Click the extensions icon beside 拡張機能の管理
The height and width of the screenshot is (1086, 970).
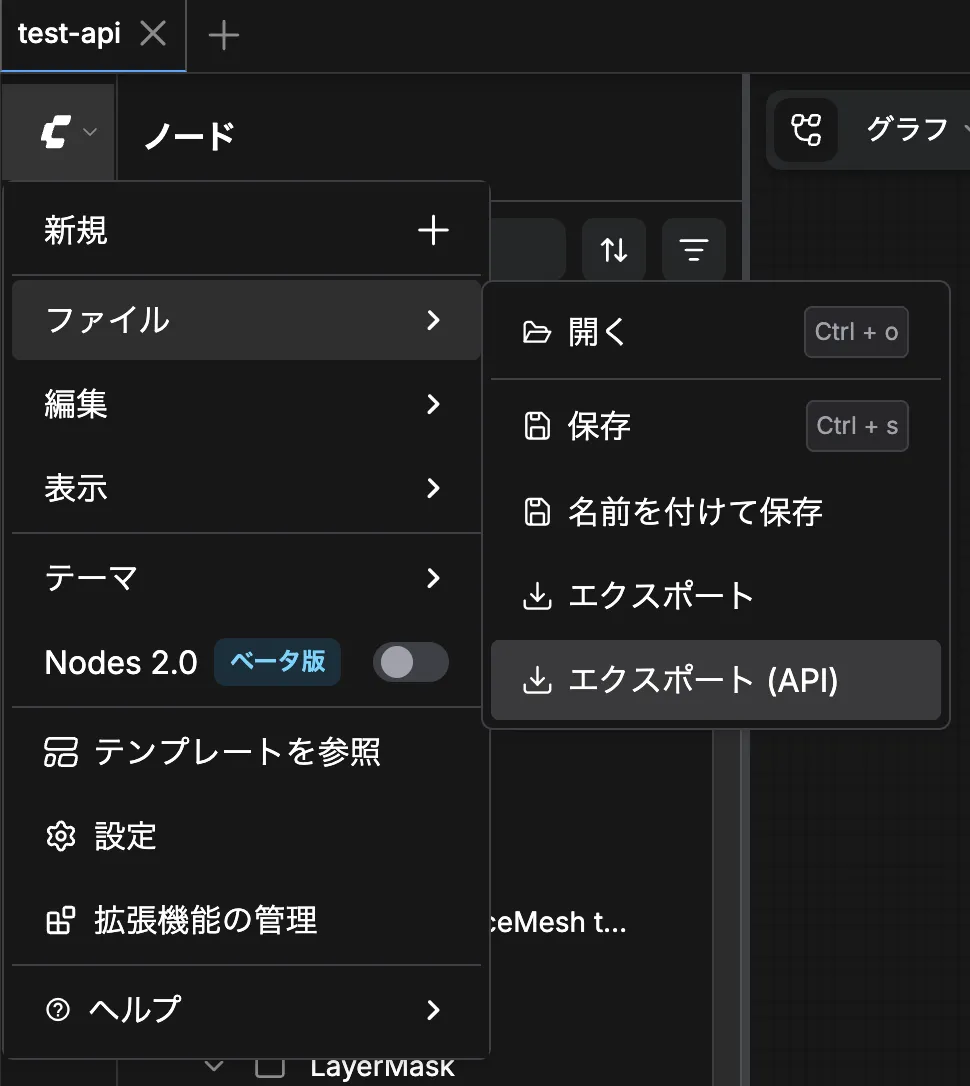click(x=61, y=920)
